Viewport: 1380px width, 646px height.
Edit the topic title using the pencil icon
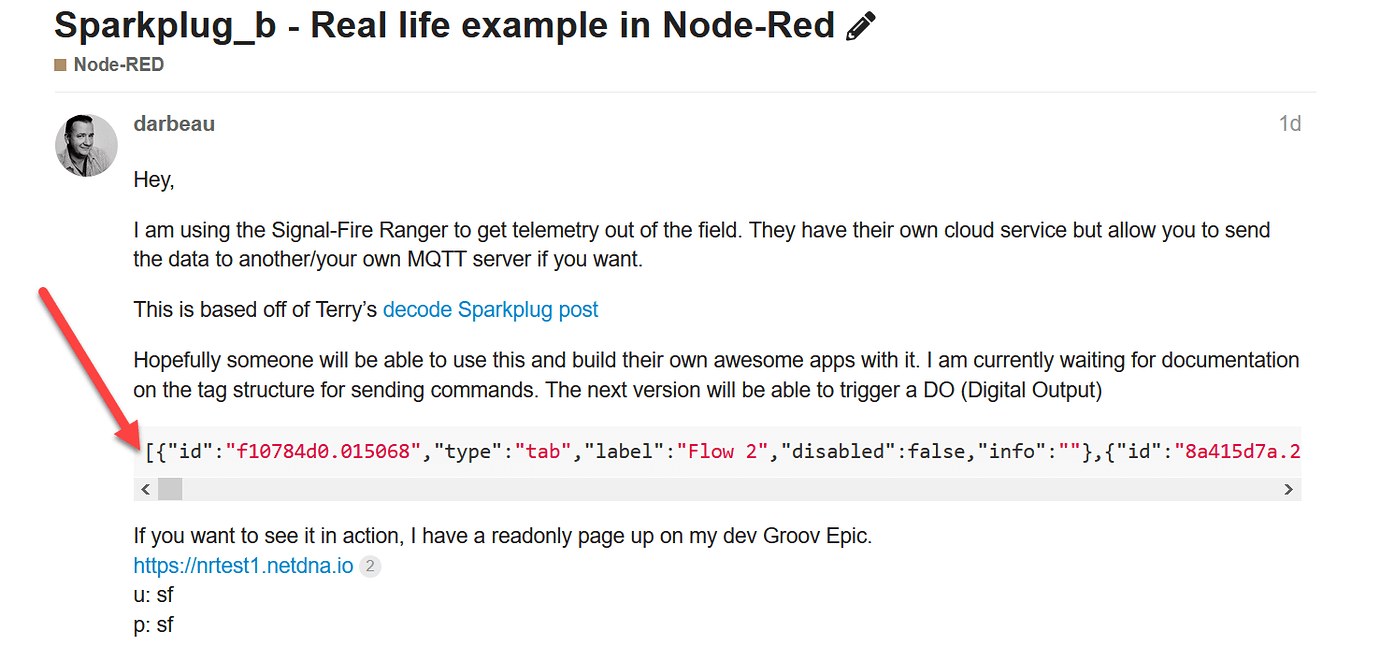[859, 24]
